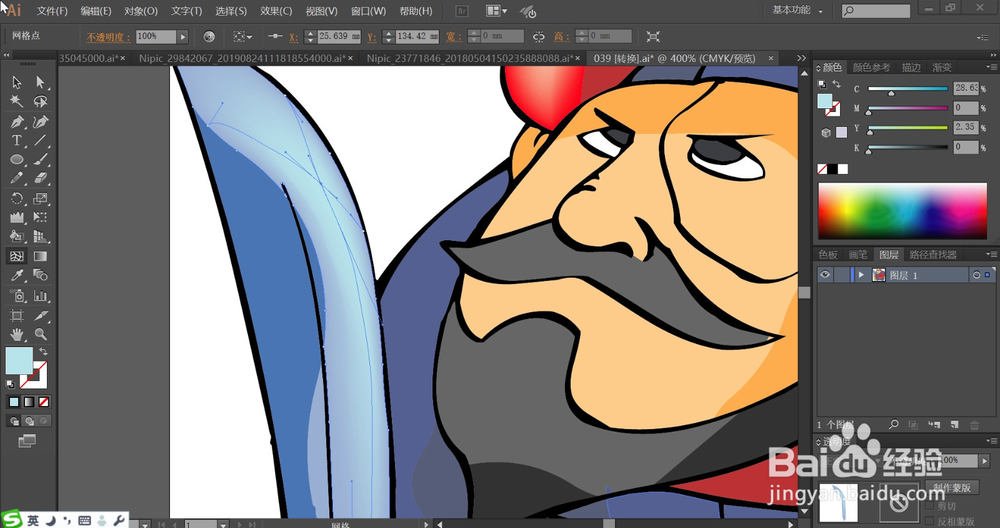The image size is (1000, 528).
Task: Select the Gradient tool
Action: click(x=40, y=256)
